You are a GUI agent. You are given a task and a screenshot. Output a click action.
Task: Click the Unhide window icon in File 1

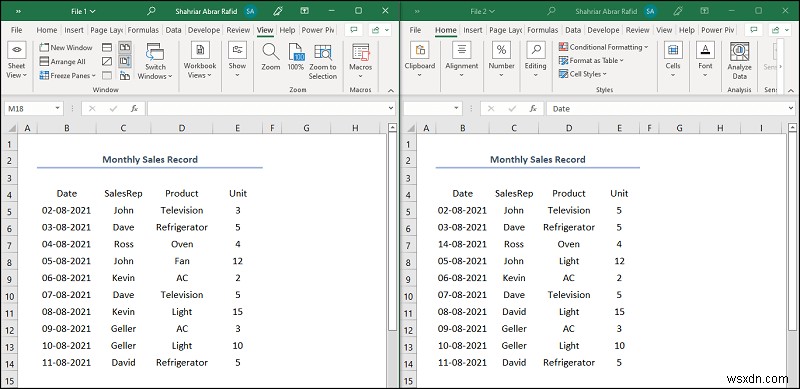click(x=107, y=76)
